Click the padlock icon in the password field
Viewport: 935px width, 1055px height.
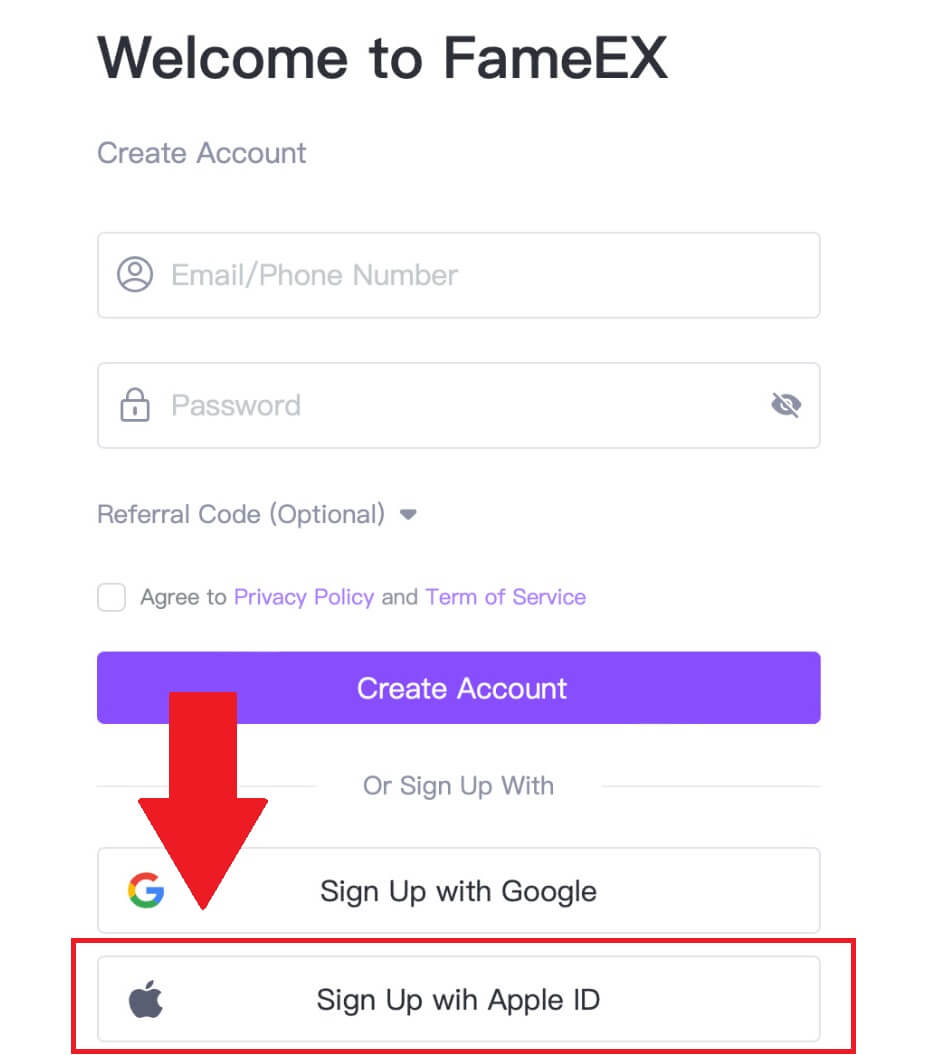tap(135, 405)
